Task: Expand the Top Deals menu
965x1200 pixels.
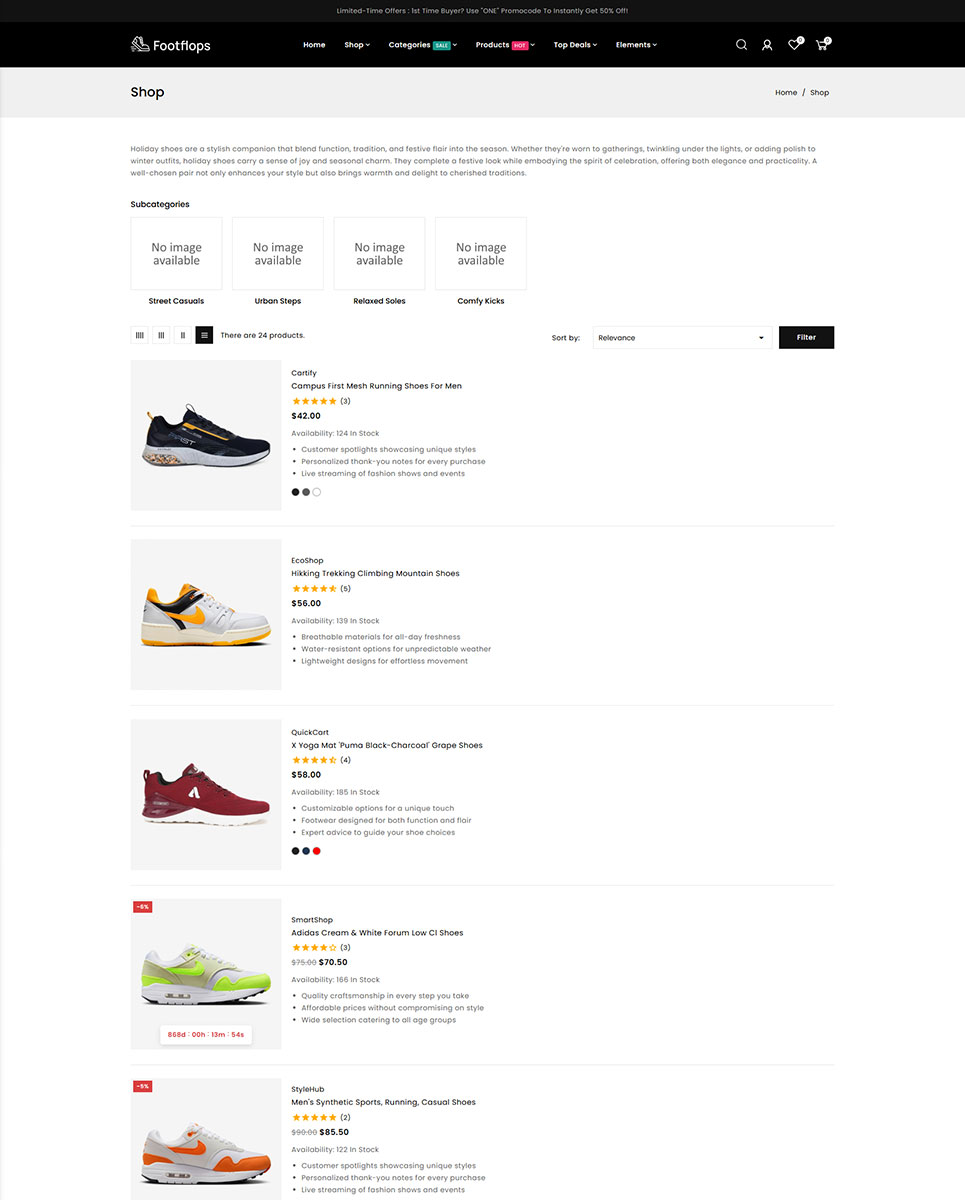Action: point(575,45)
